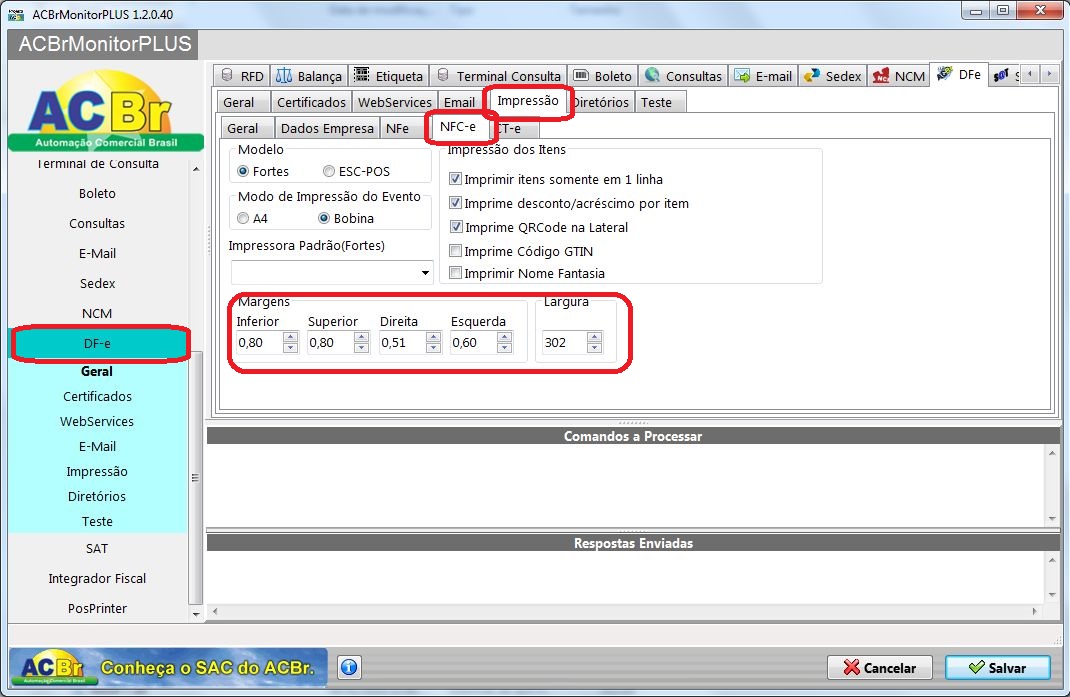Viewport: 1070px width, 697px height.
Task: Select ESC-POS model radio button
Action: pos(329,171)
